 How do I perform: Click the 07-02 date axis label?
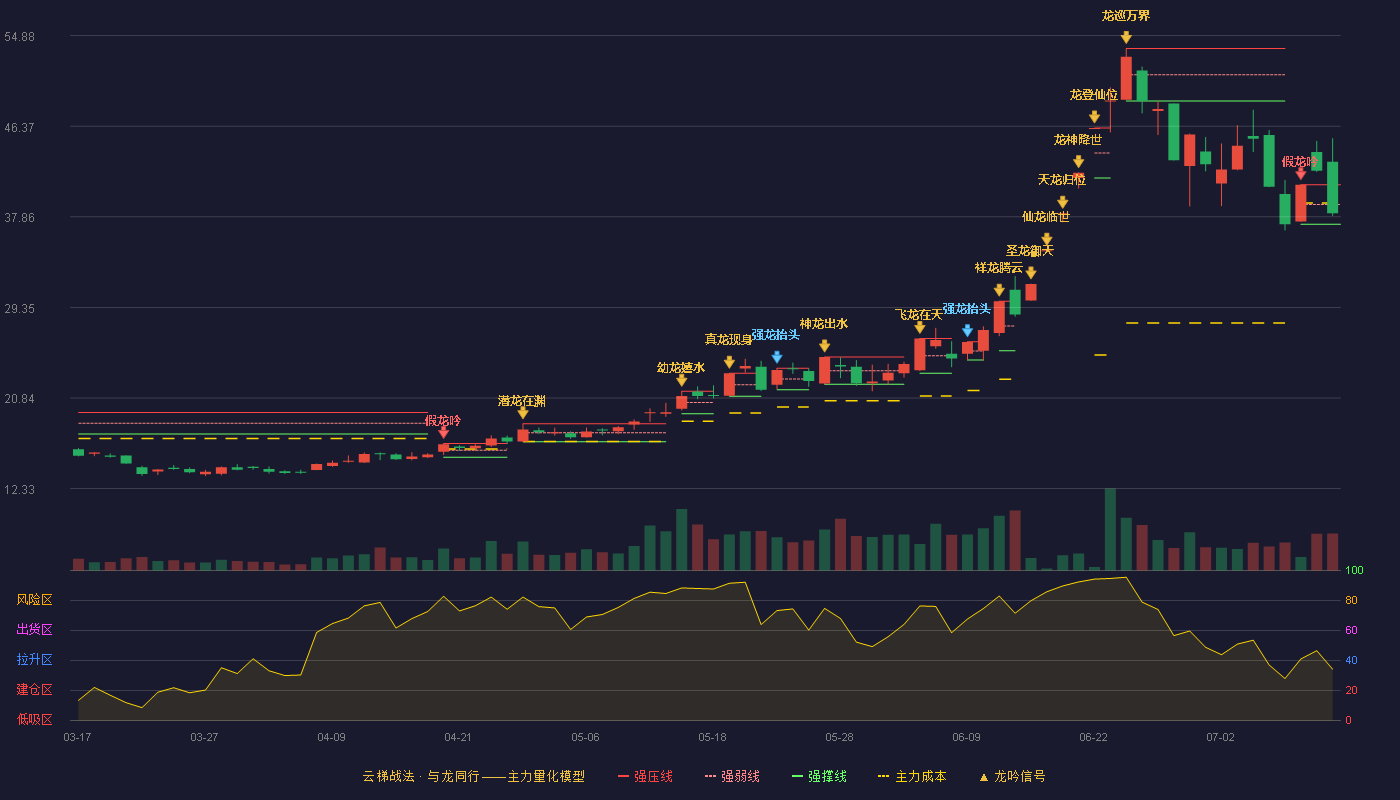[x=1220, y=737]
